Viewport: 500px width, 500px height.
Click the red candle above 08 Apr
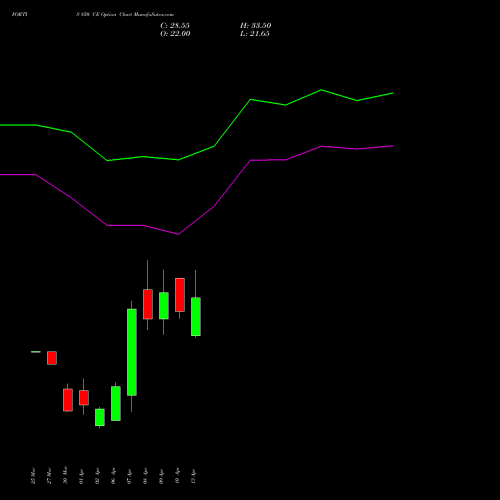148,304
